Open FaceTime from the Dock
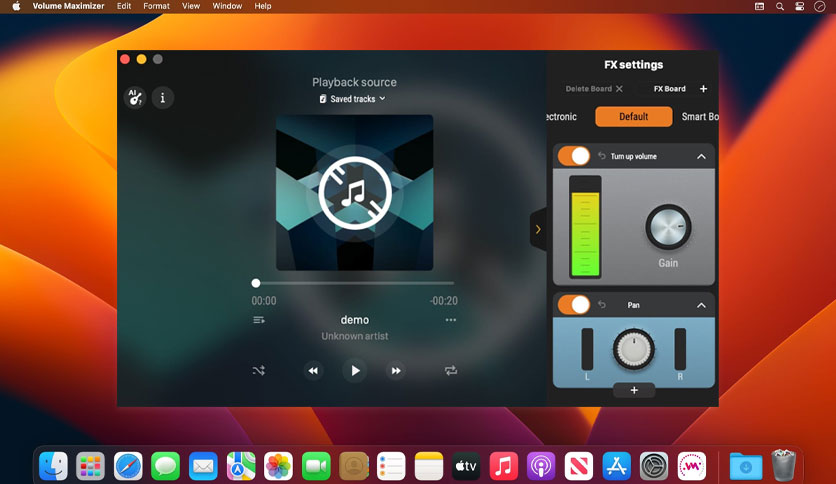 tap(316, 466)
